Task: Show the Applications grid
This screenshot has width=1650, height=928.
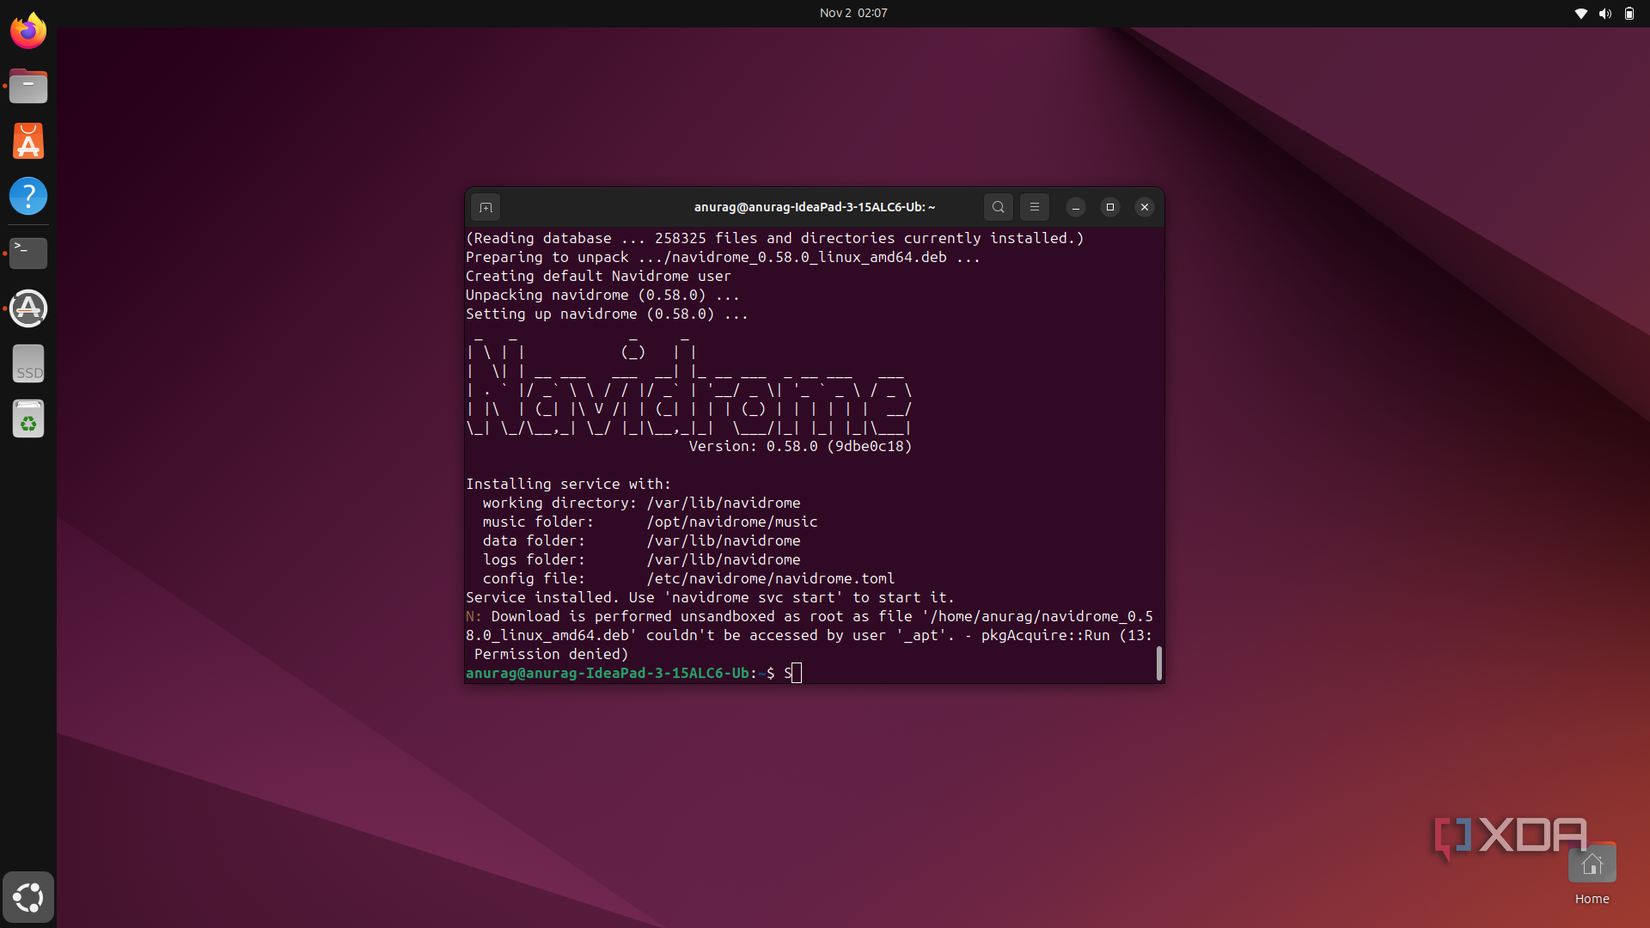Action: click(x=28, y=897)
